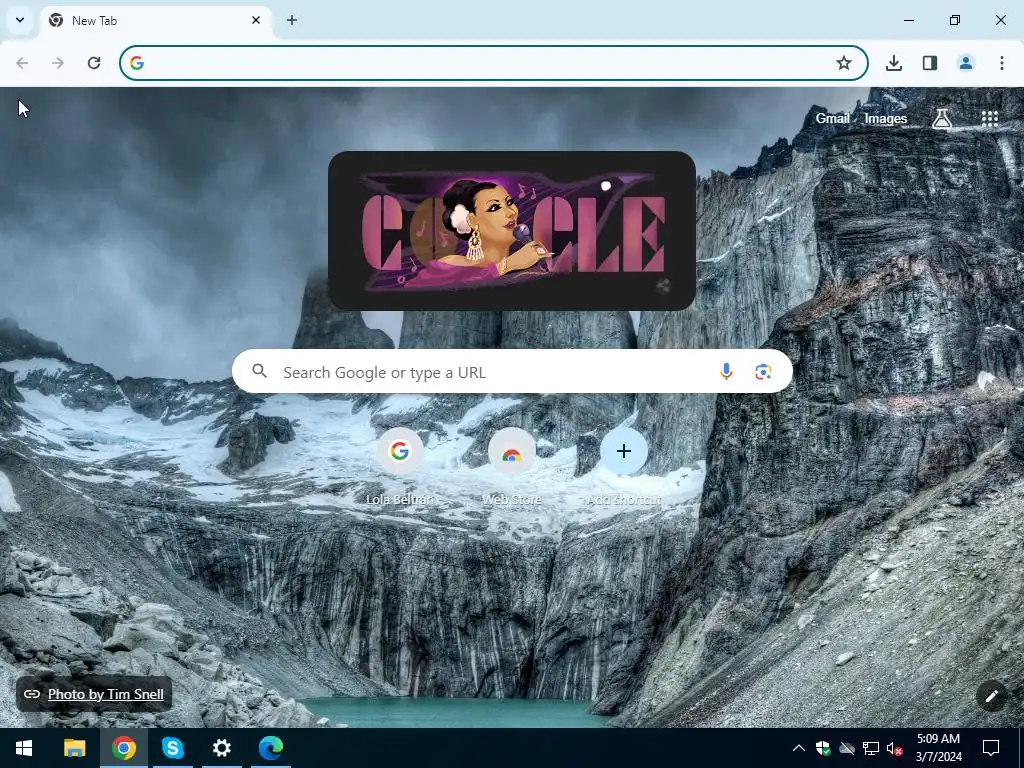Viewport: 1024px width, 768px height.
Task: Open the Lola Beltrán shortcut
Action: [x=400, y=466]
